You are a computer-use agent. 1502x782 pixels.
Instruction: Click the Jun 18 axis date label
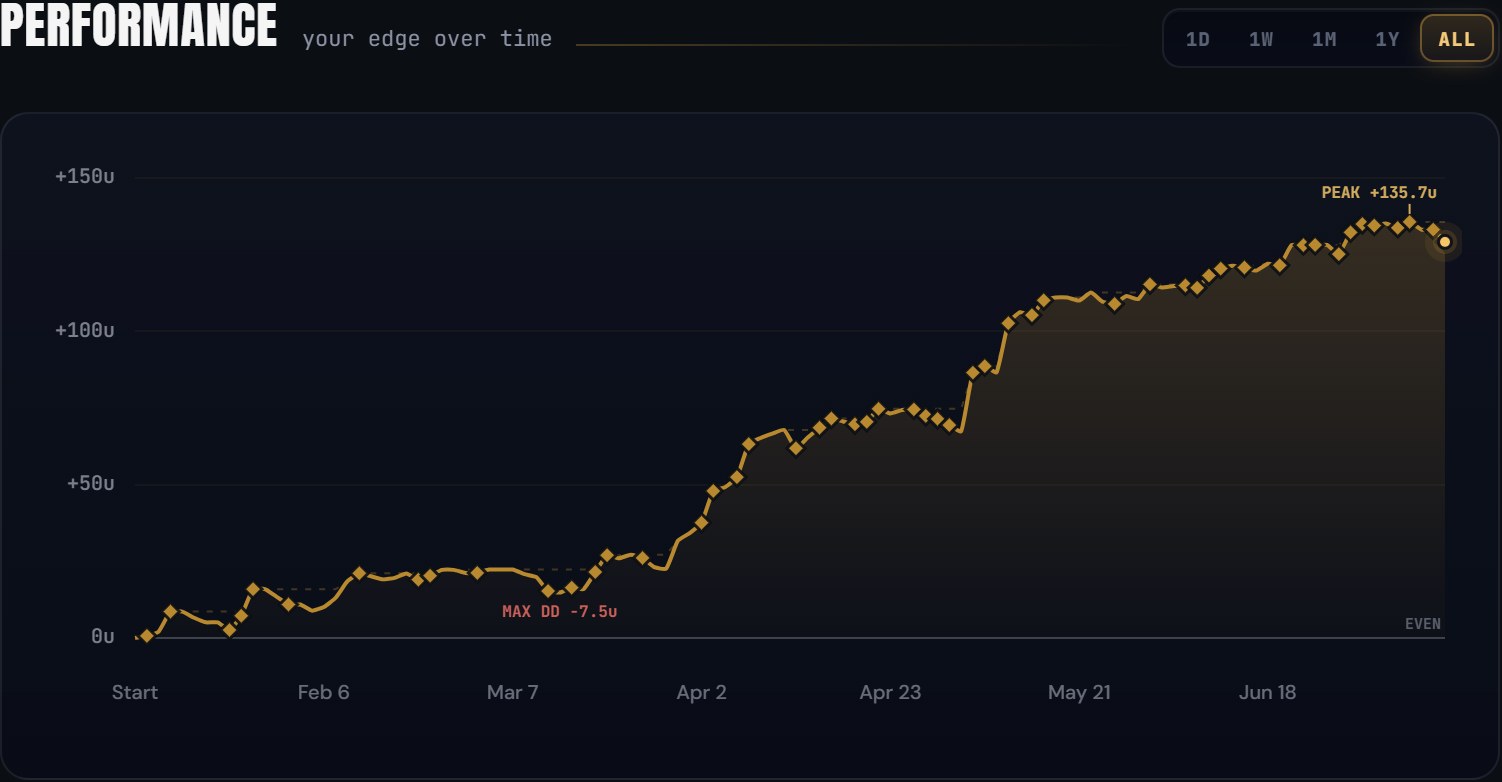point(1267,692)
